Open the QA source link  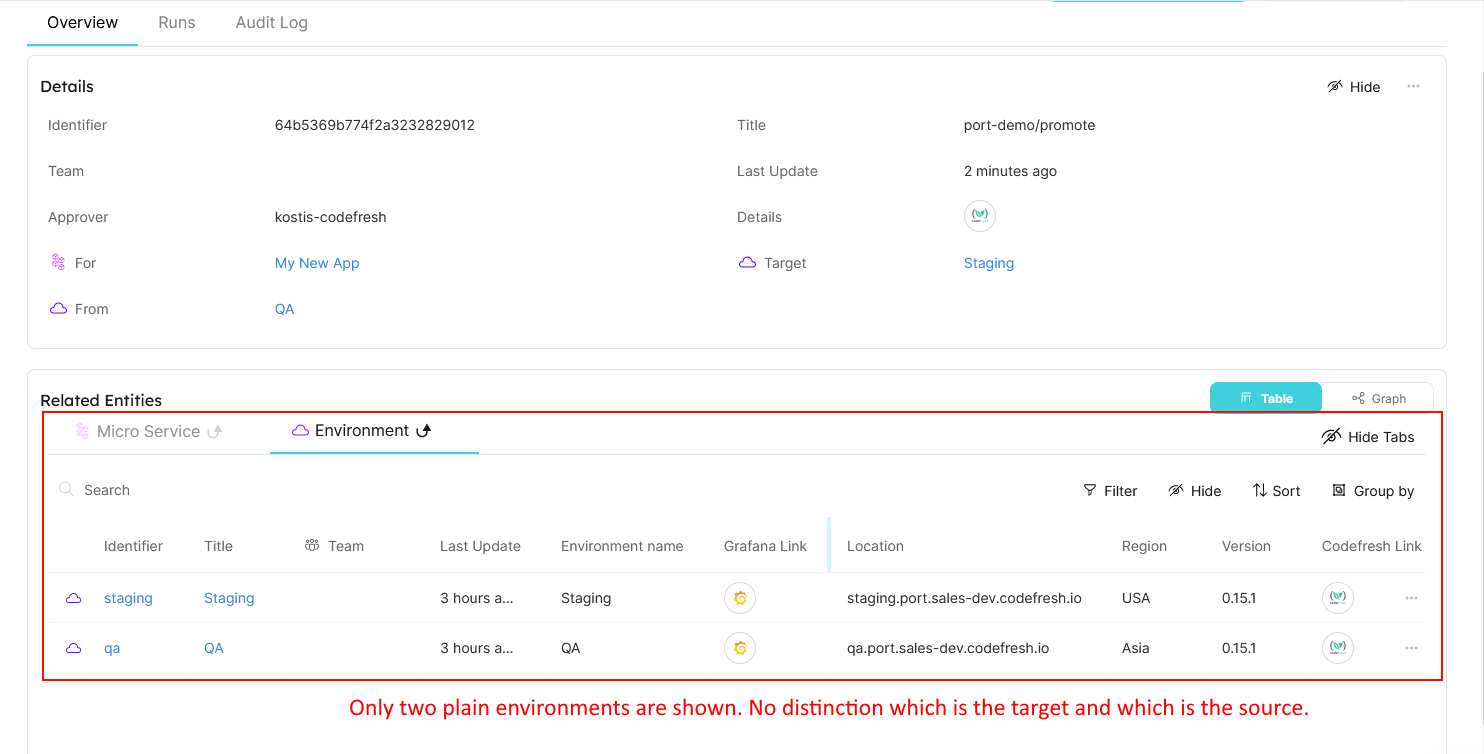pyautogui.click(x=285, y=309)
